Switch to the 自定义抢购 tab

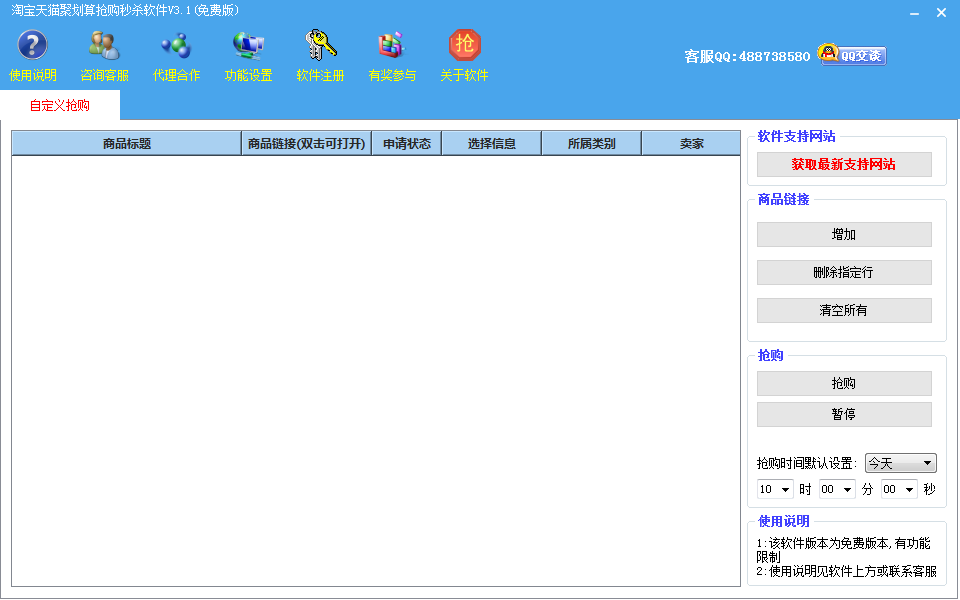[60, 105]
